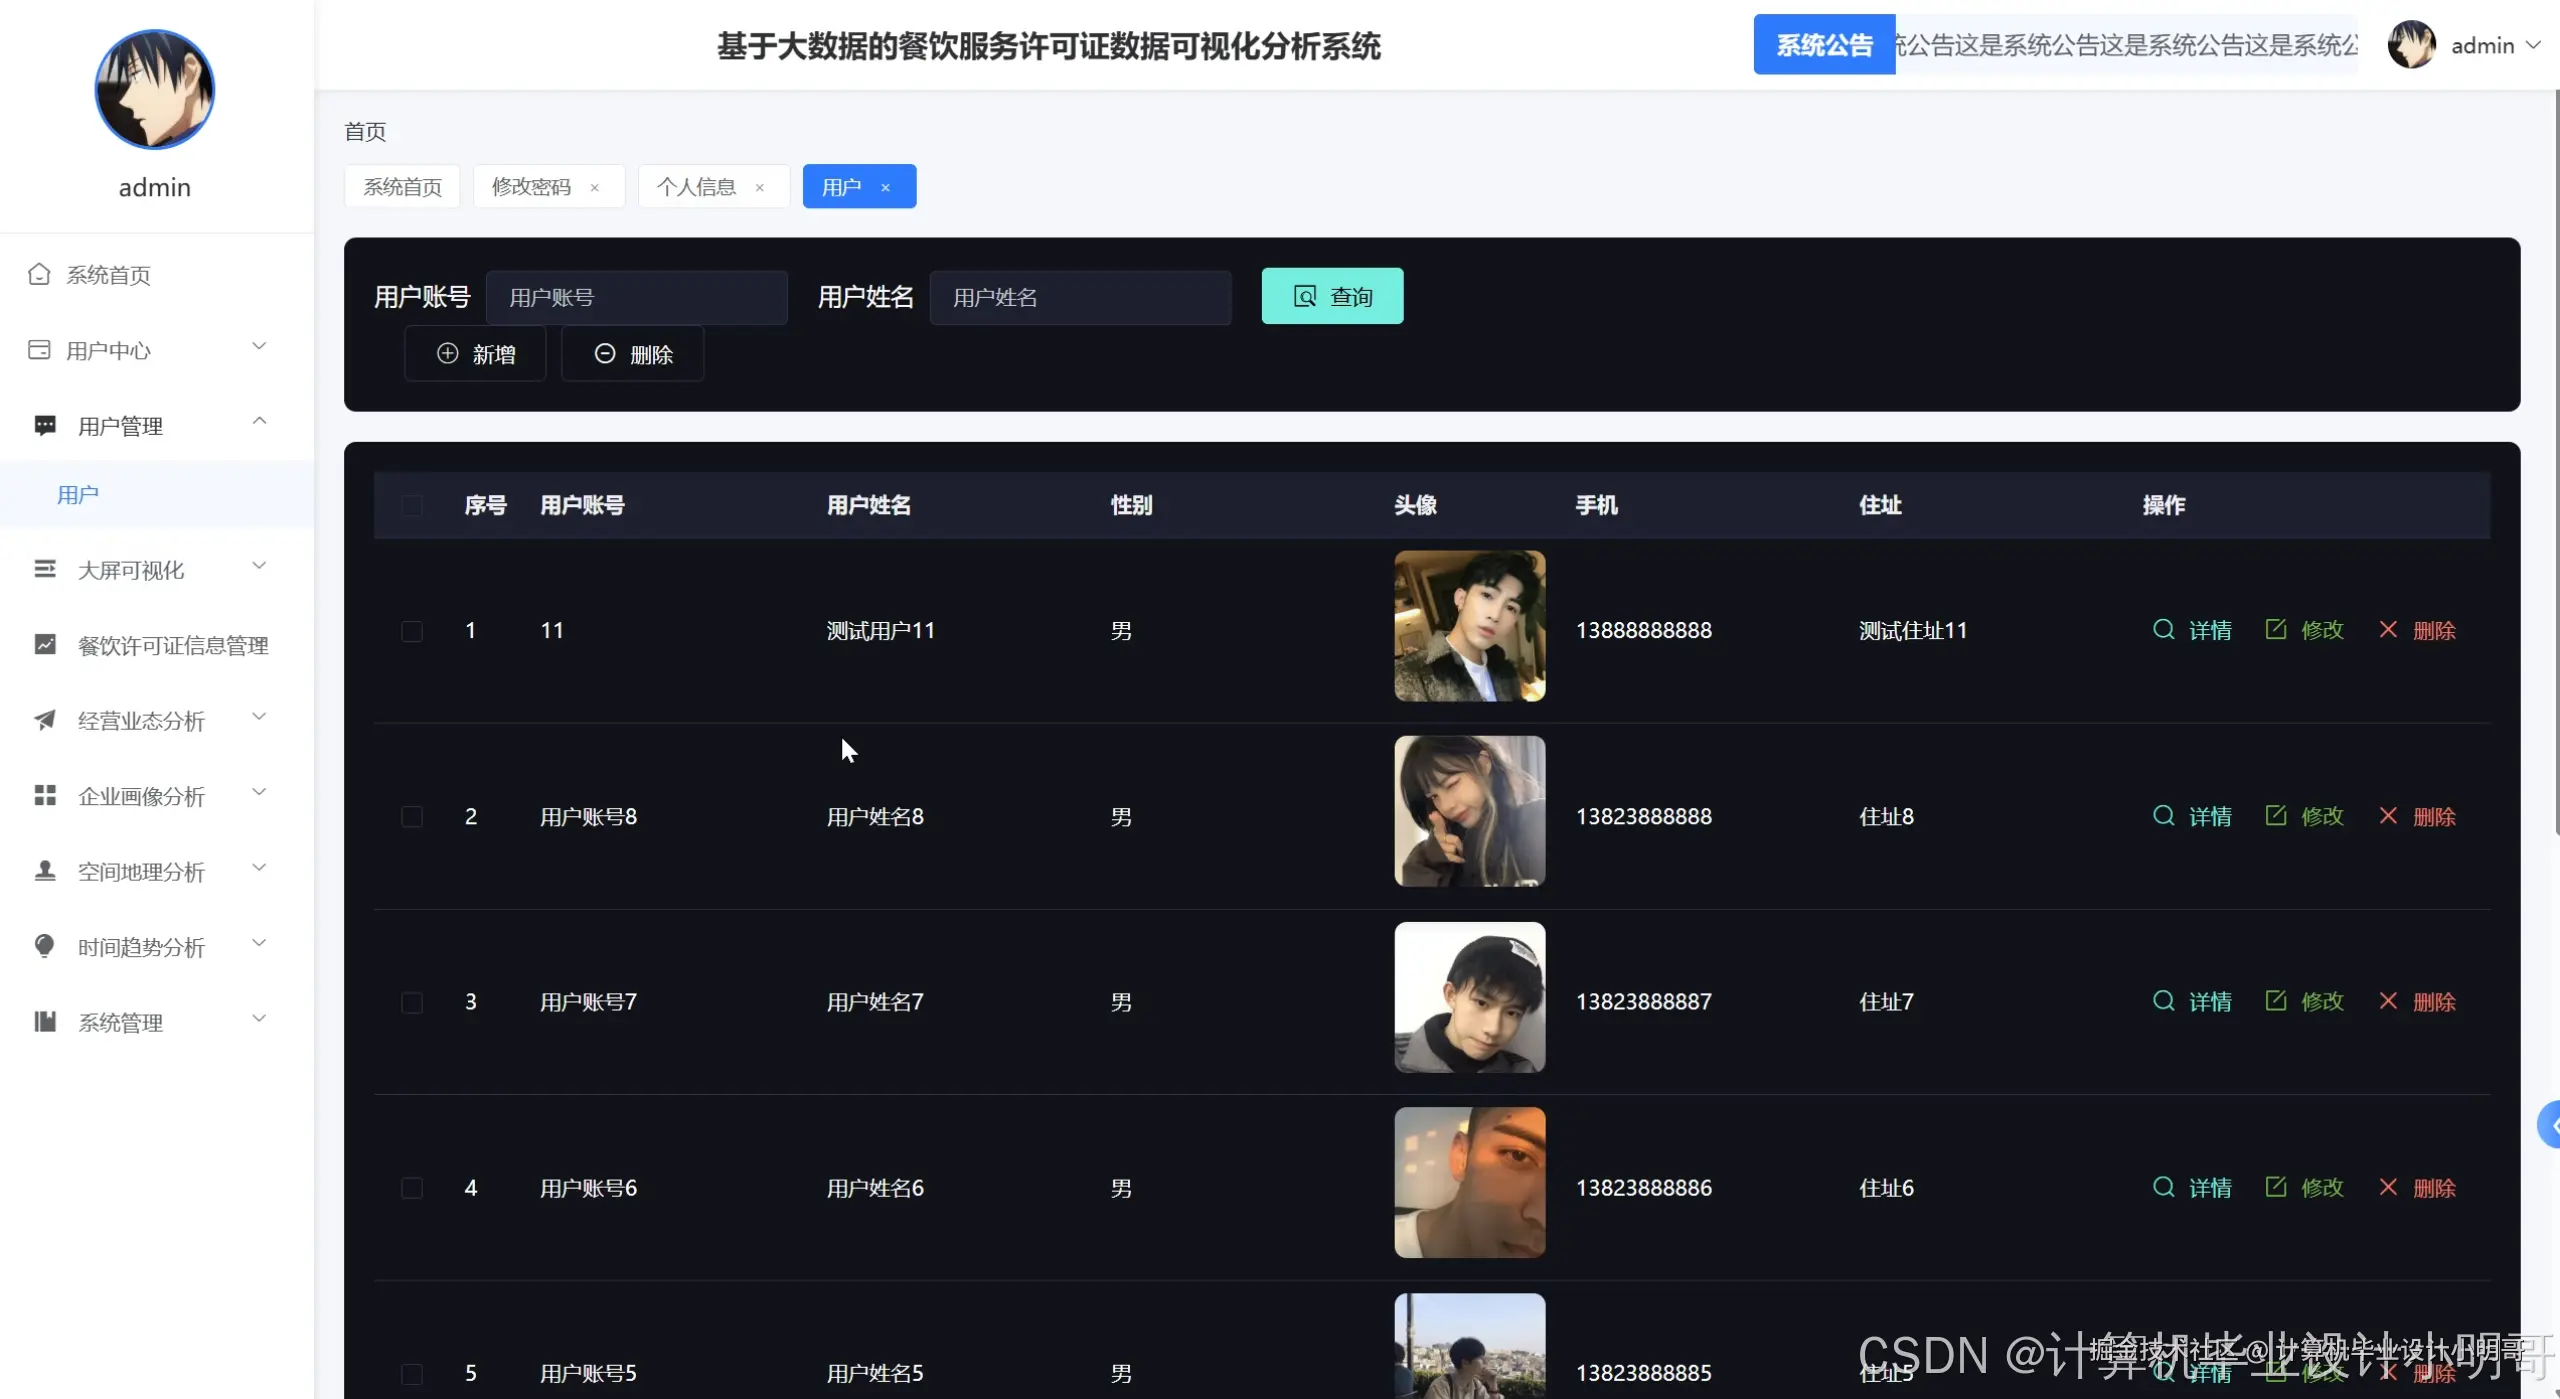Tick the checkbox for row 1
Image resolution: width=2560 pixels, height=1399 pixels.
coord(411,631)
